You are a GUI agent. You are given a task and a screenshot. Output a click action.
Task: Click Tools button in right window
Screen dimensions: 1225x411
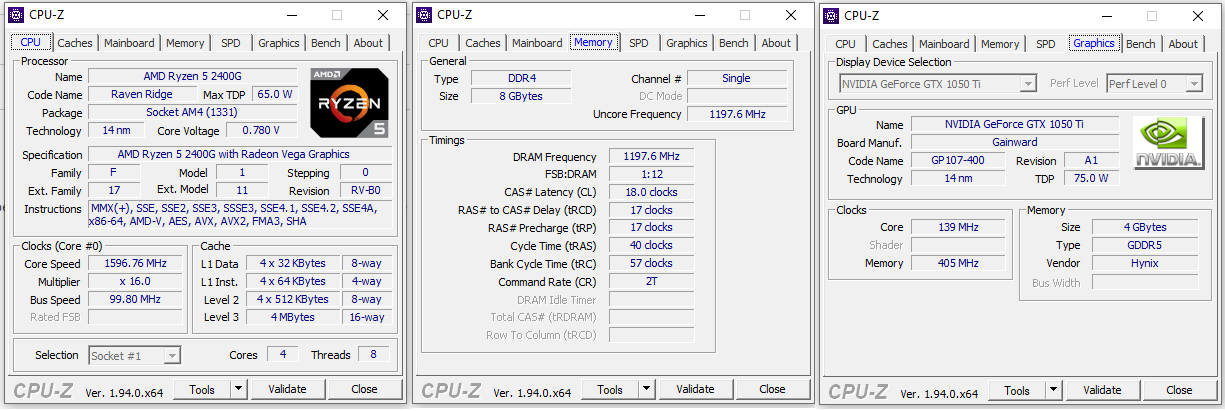click(x=1017, y=390)
